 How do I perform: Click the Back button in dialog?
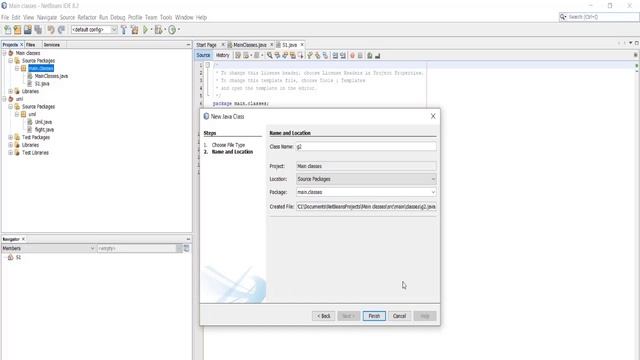(x=324, y=316)
